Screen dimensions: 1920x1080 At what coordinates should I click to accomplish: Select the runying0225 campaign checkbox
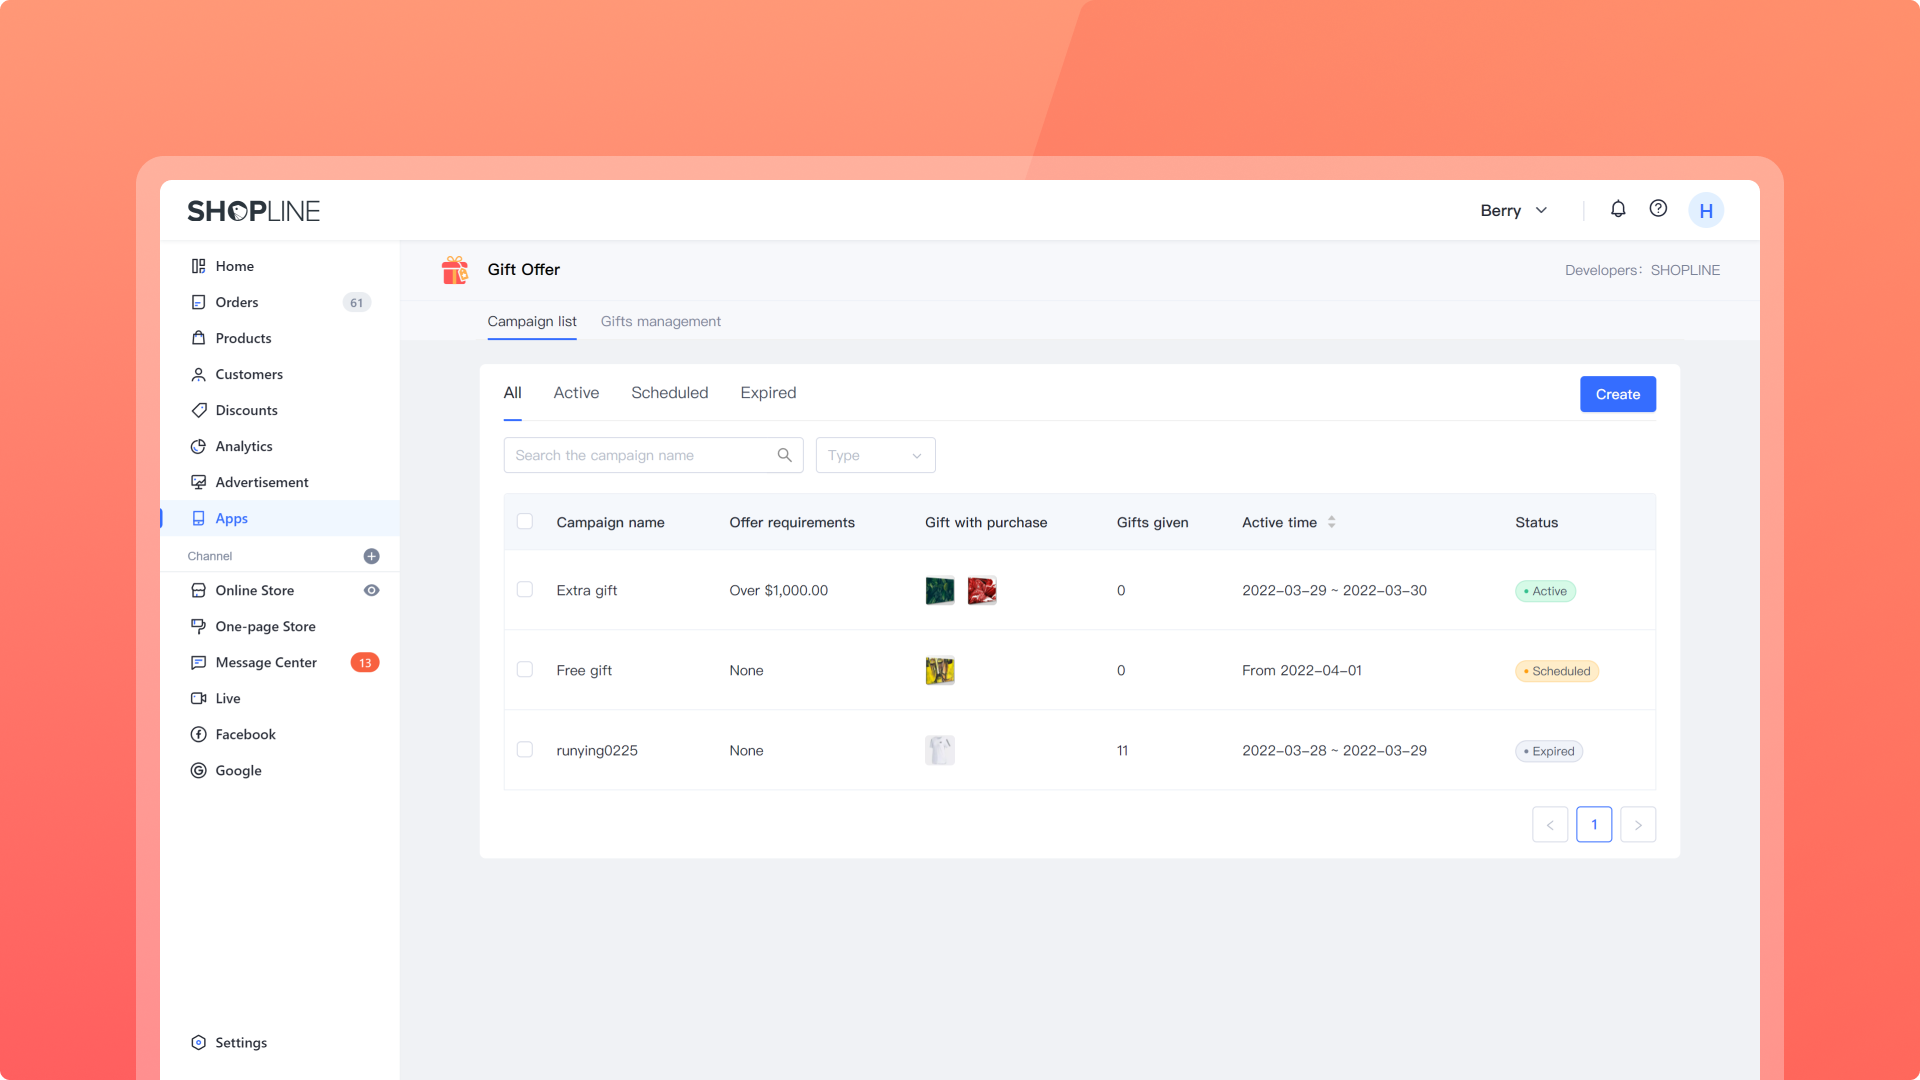tap(525, 750)
